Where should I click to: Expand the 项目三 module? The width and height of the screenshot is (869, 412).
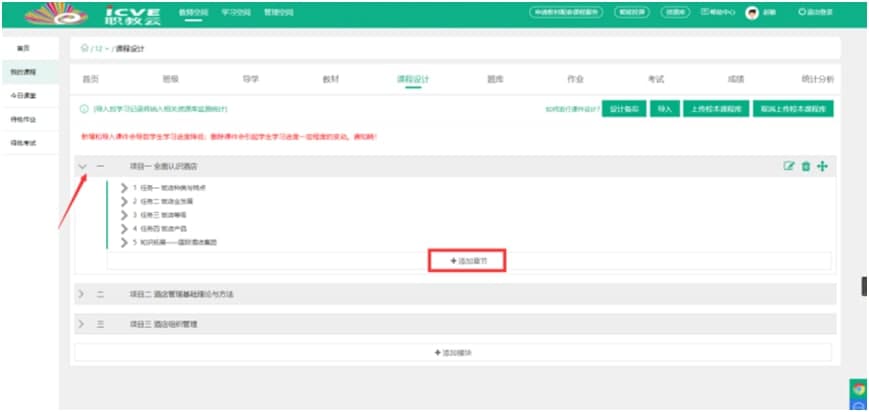(x=81, y=324)
